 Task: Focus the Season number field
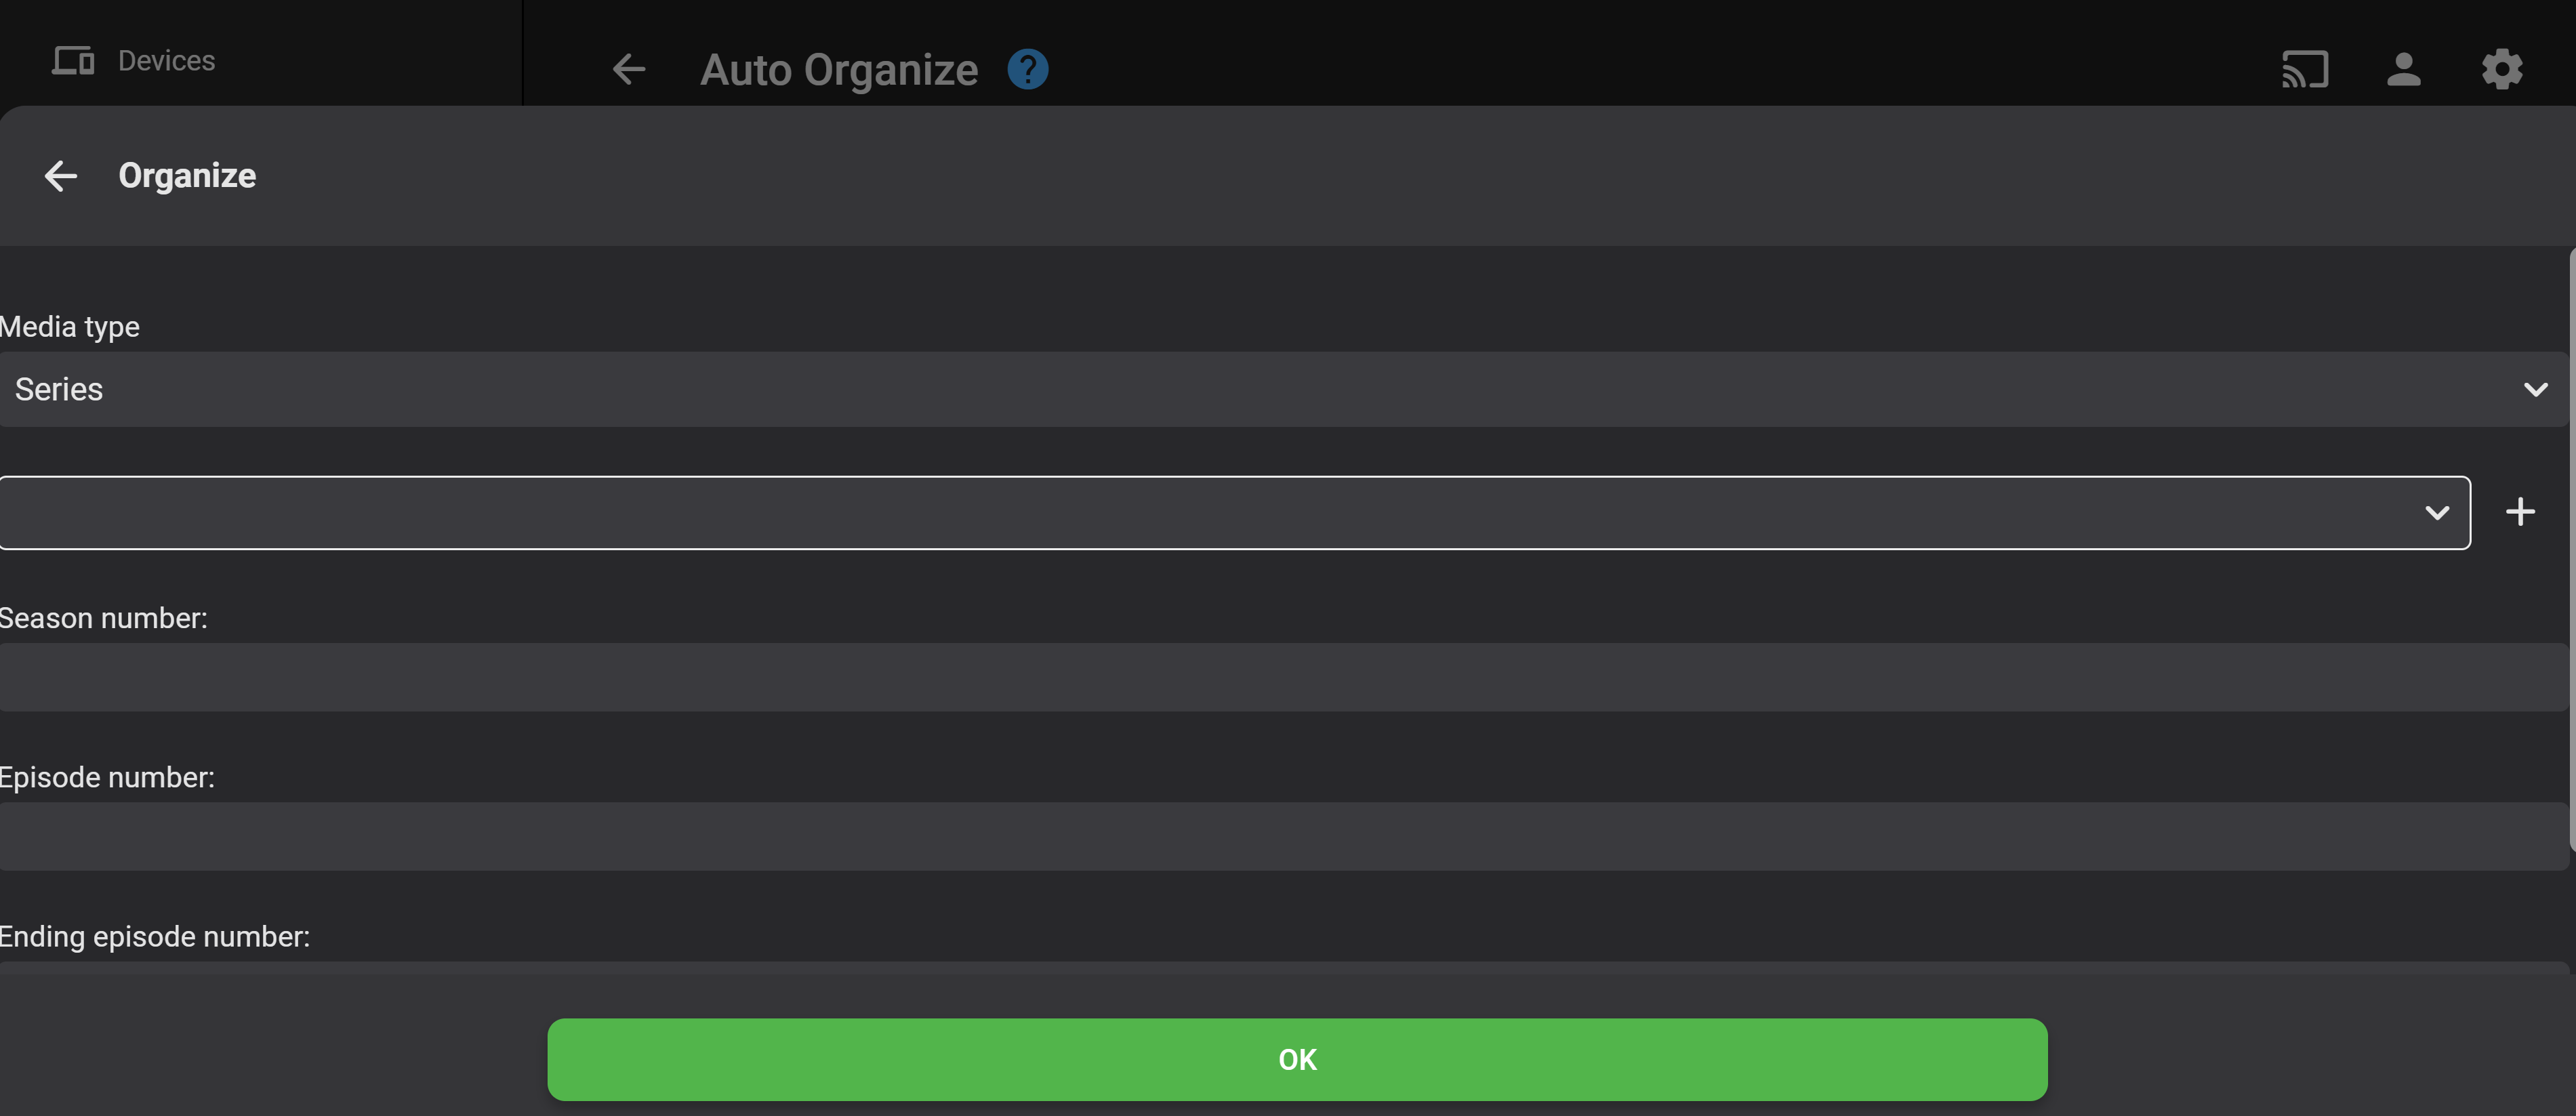pyautogui.click(x=1280, y=677)
